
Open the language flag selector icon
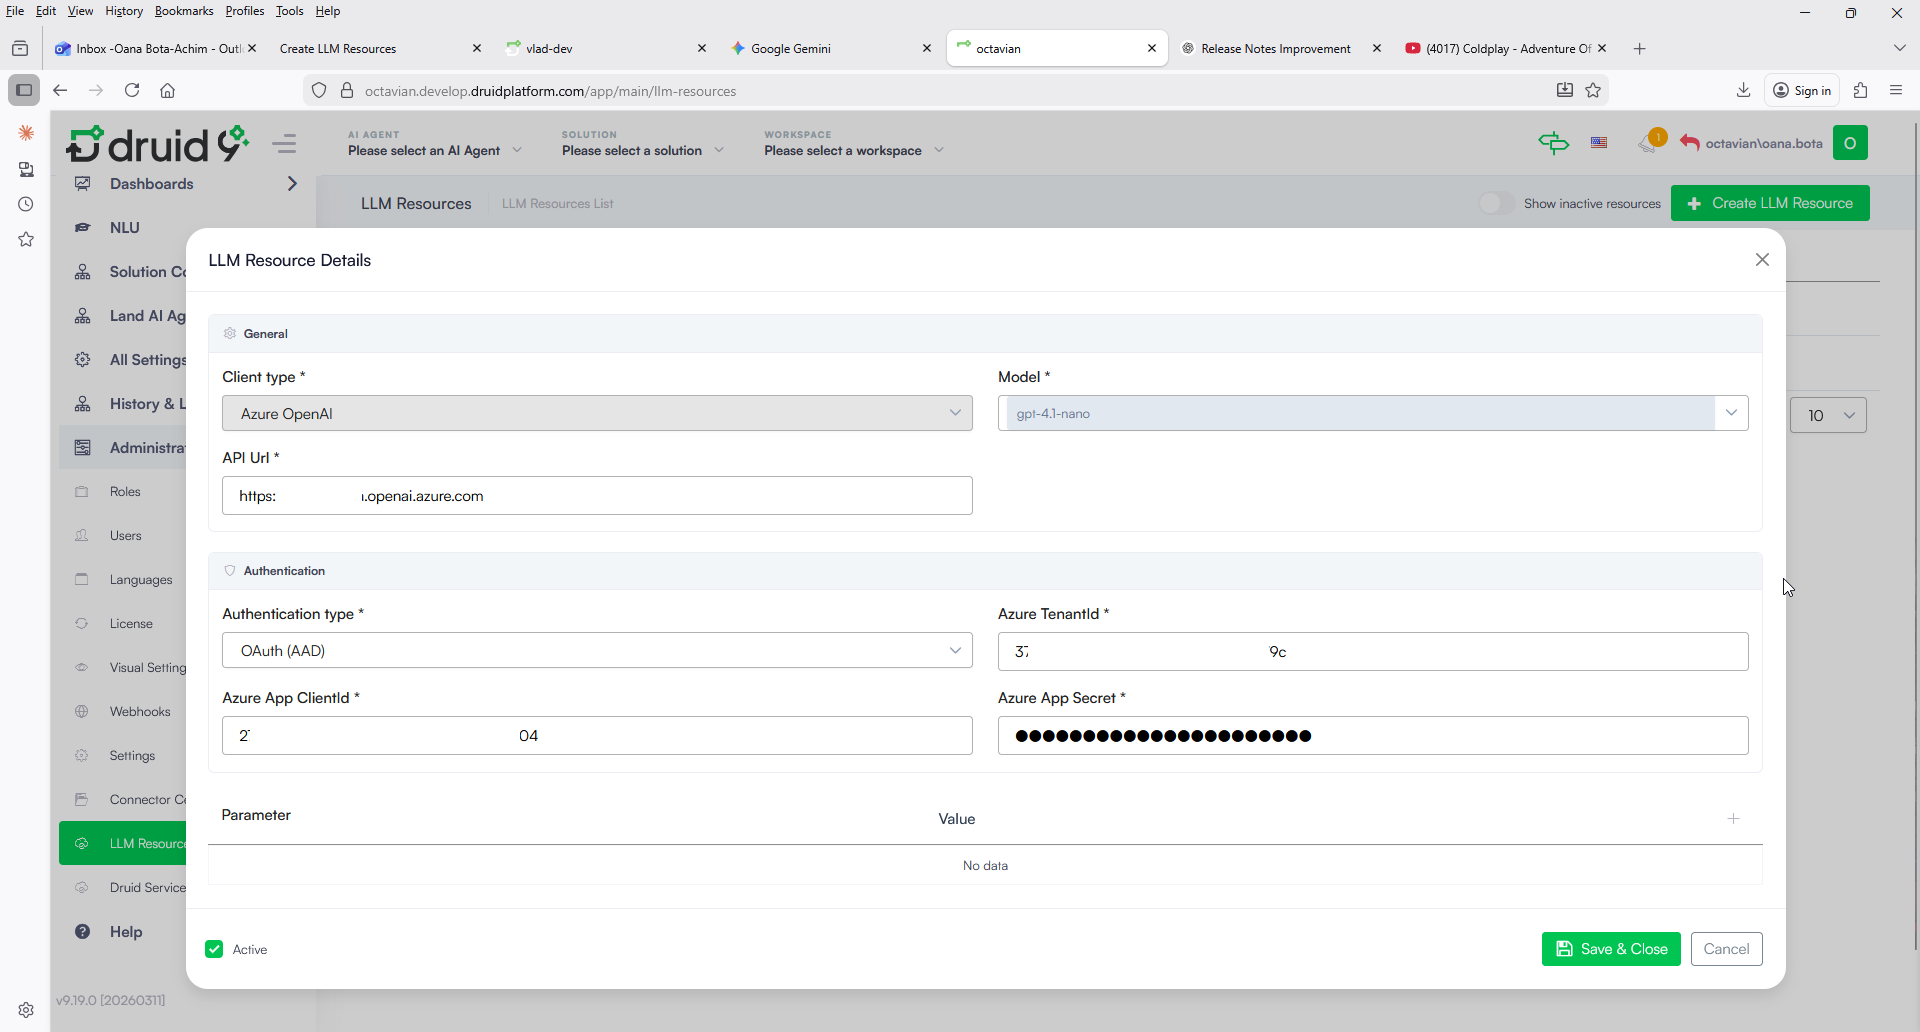1599,143
